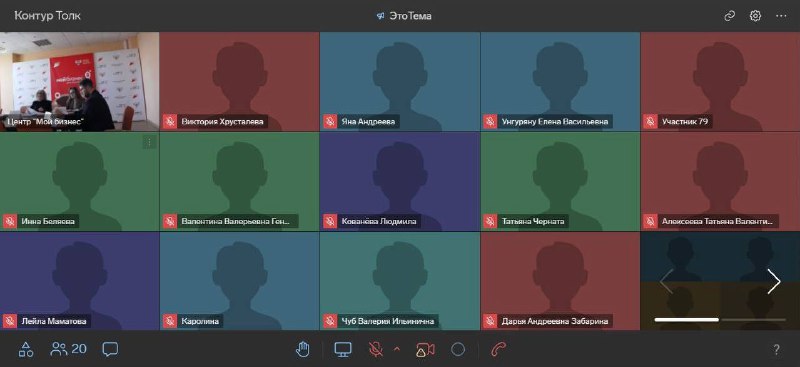Raise hand using the hand icon

click(303, 349)
